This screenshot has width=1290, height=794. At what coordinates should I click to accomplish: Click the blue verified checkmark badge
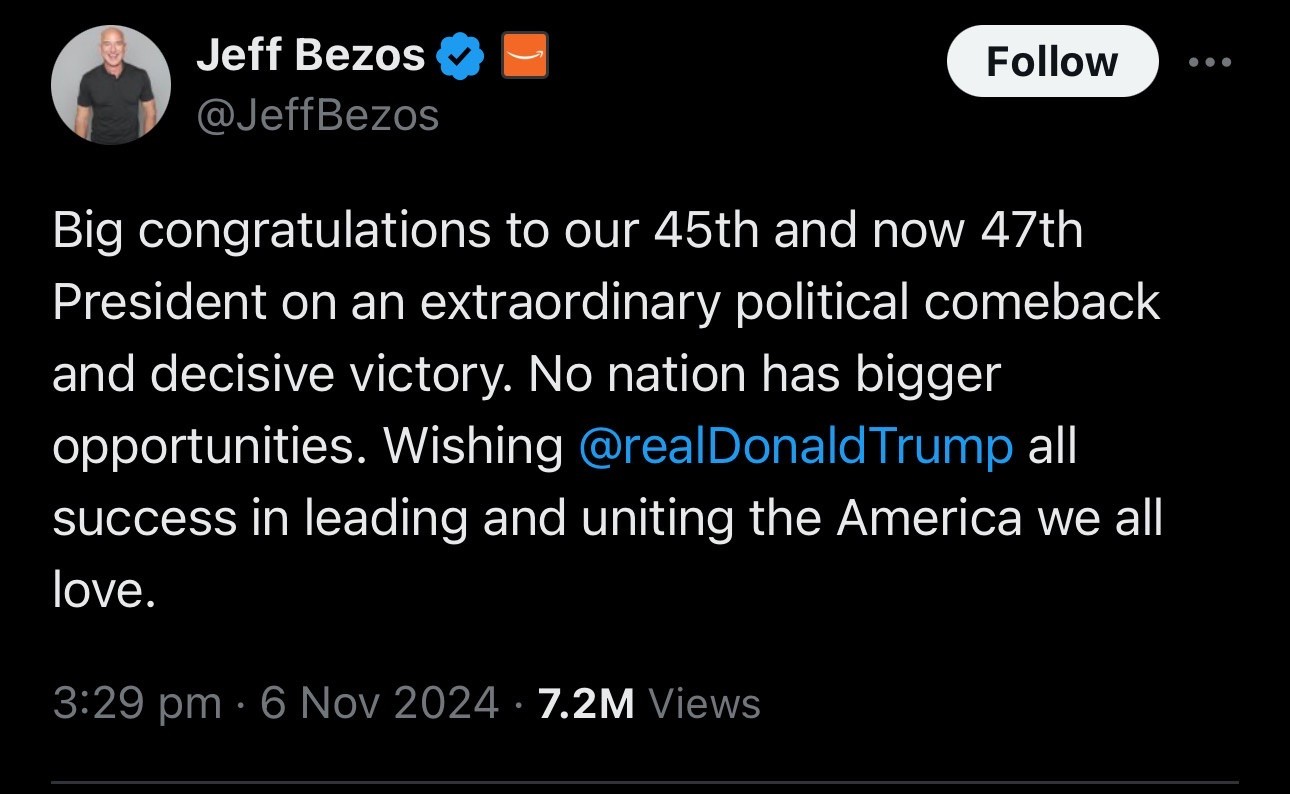[x=463, y=57]
